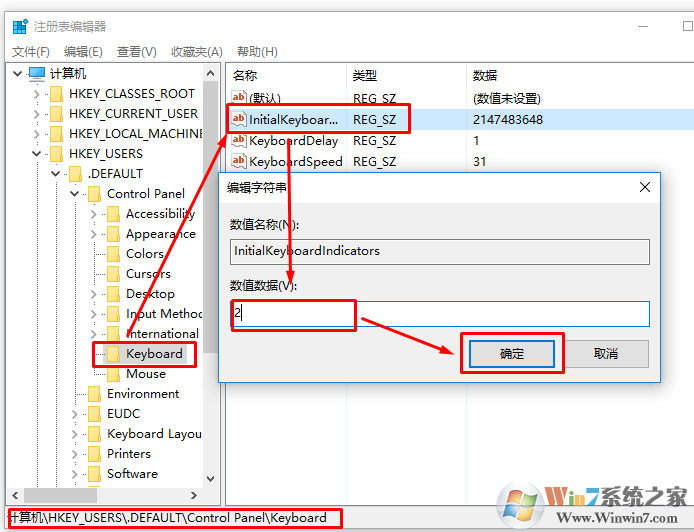Select the HKEY_USERS folder icon
The image size is (694, 532).
point(56,154)
